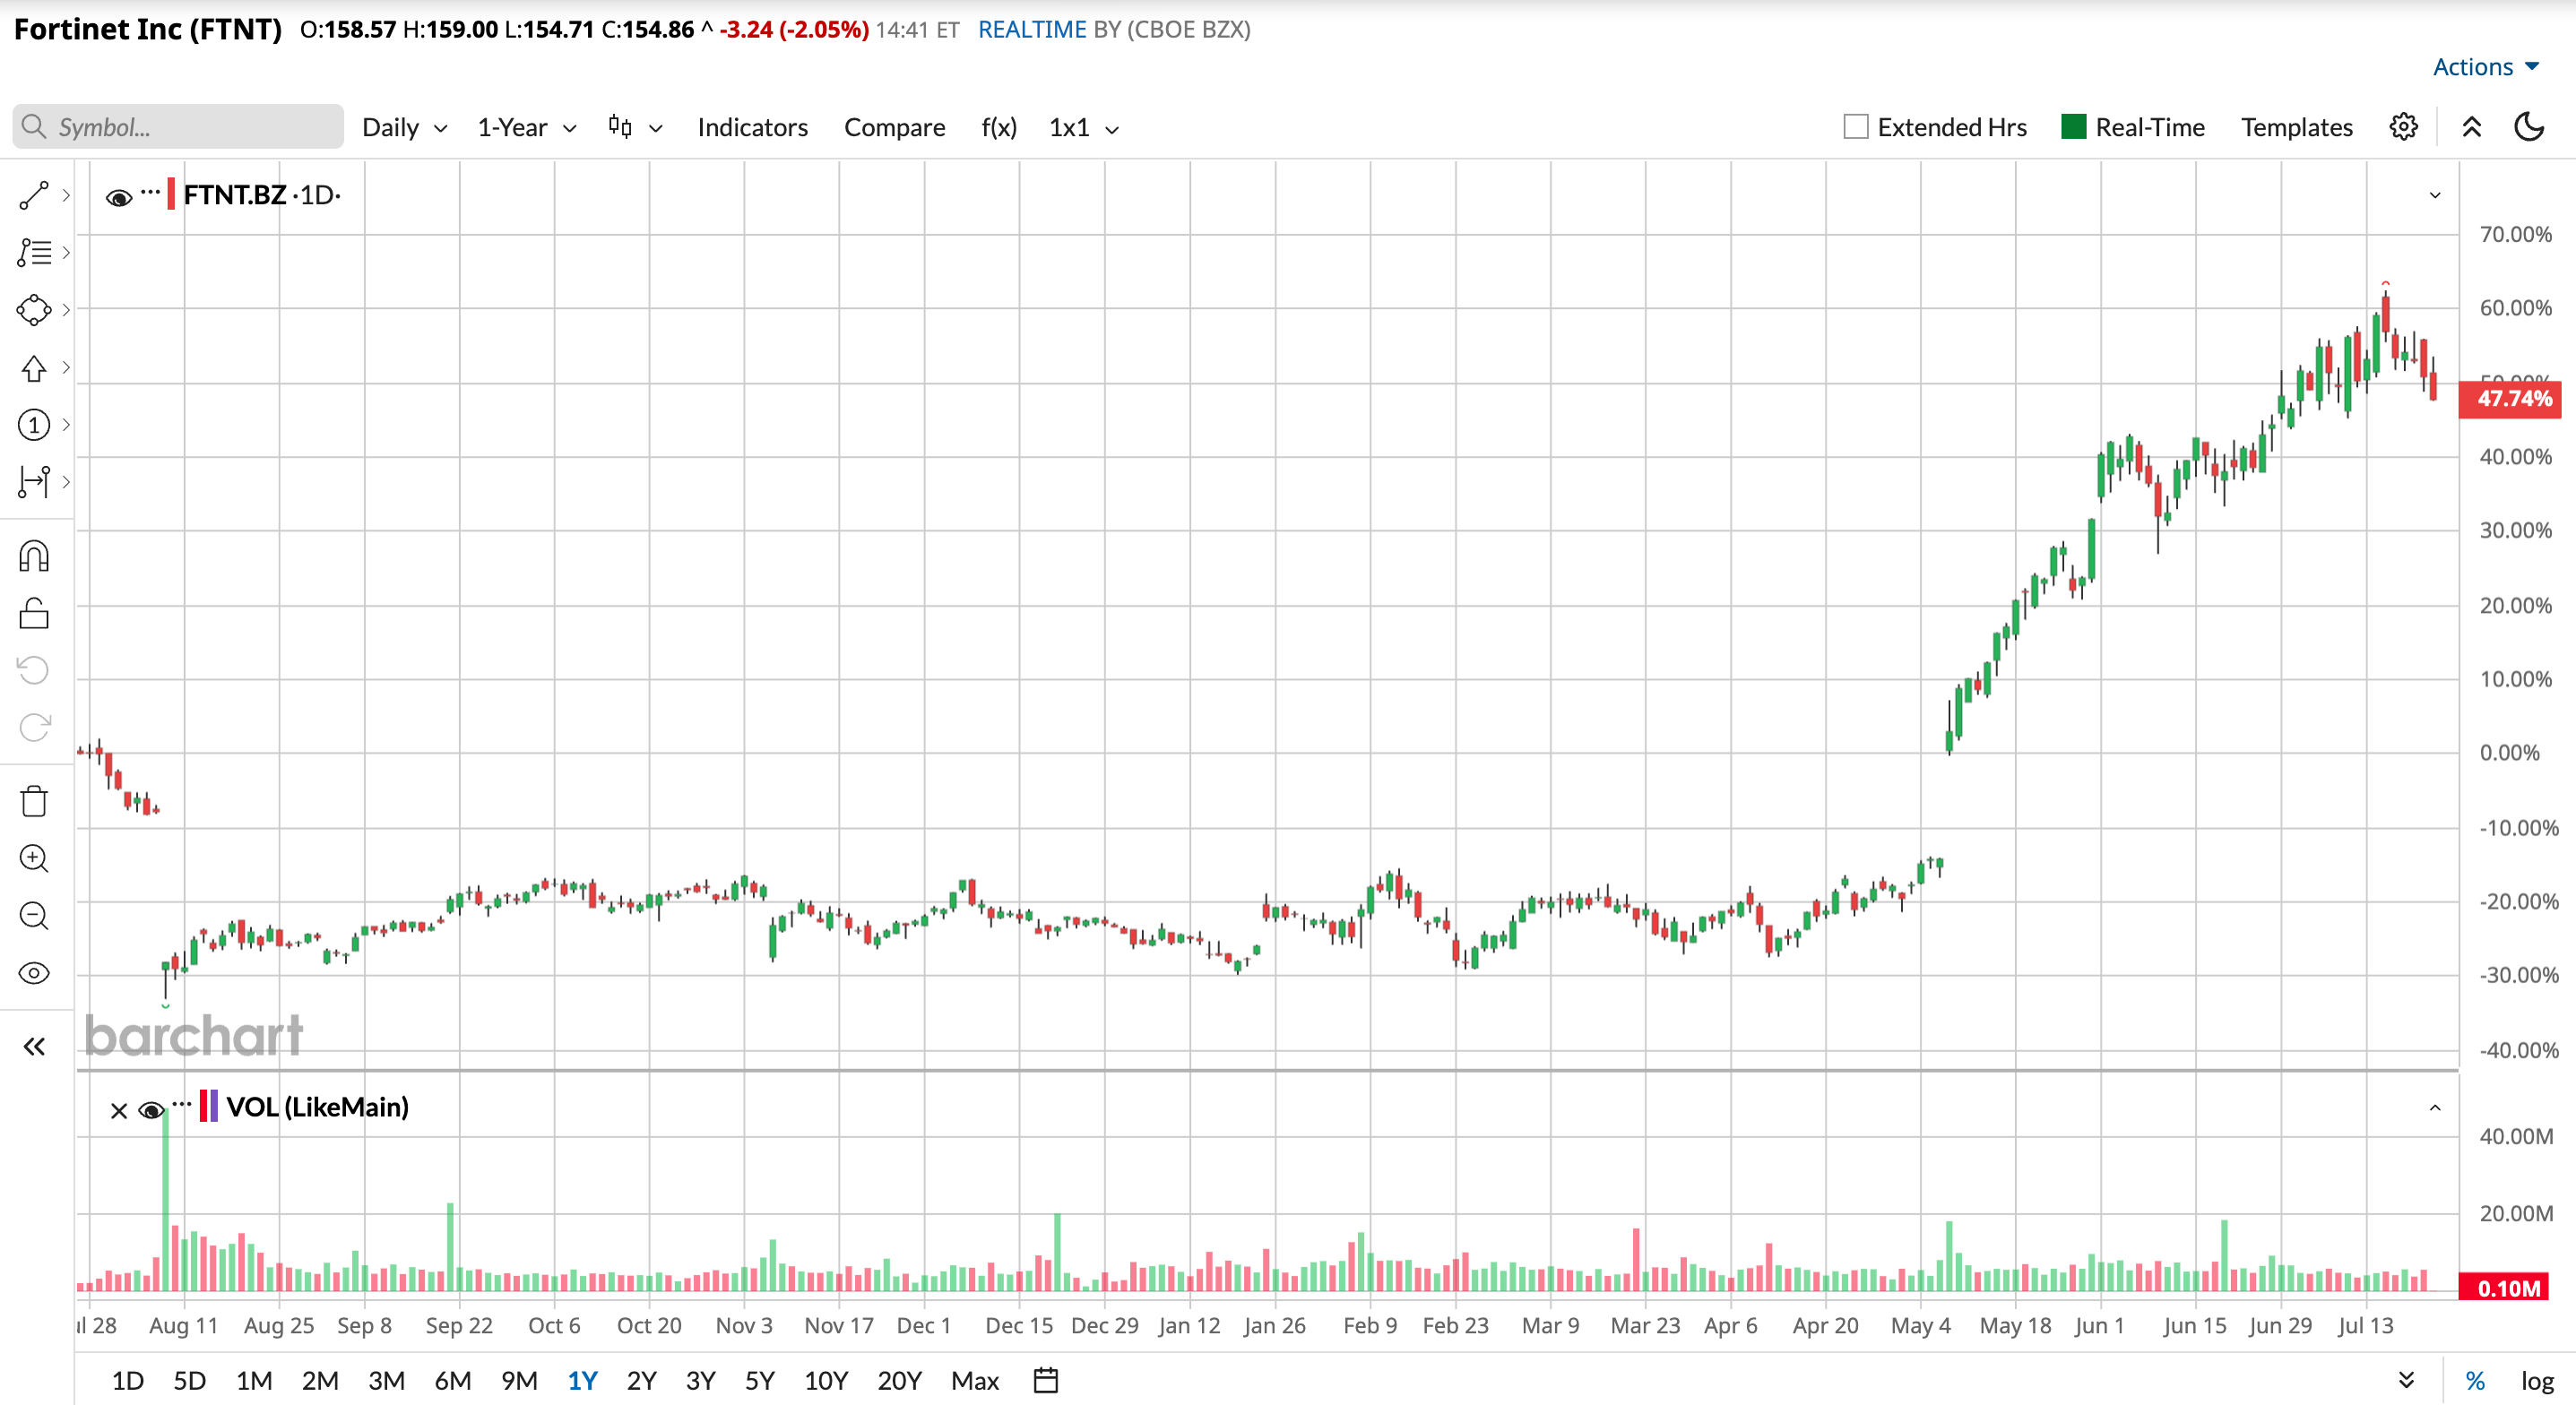This screenshot has width=2576, height=1405.
Task: Select the numbered label annotation tool
Action: click(34, 425)
